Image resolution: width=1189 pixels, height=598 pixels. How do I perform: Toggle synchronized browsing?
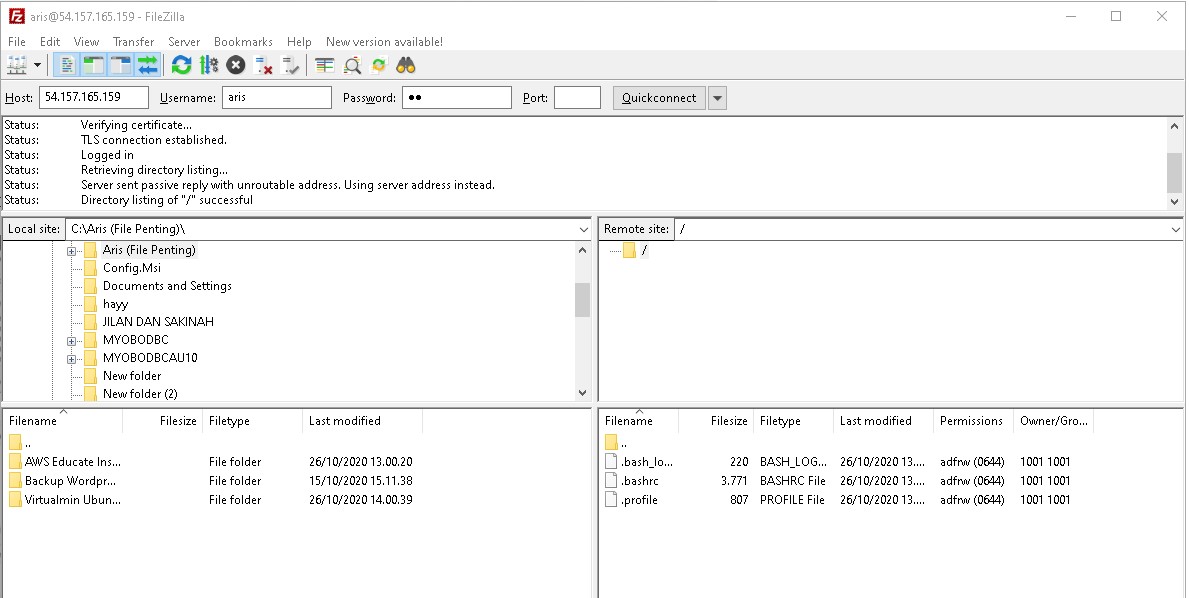pos(379,66)
